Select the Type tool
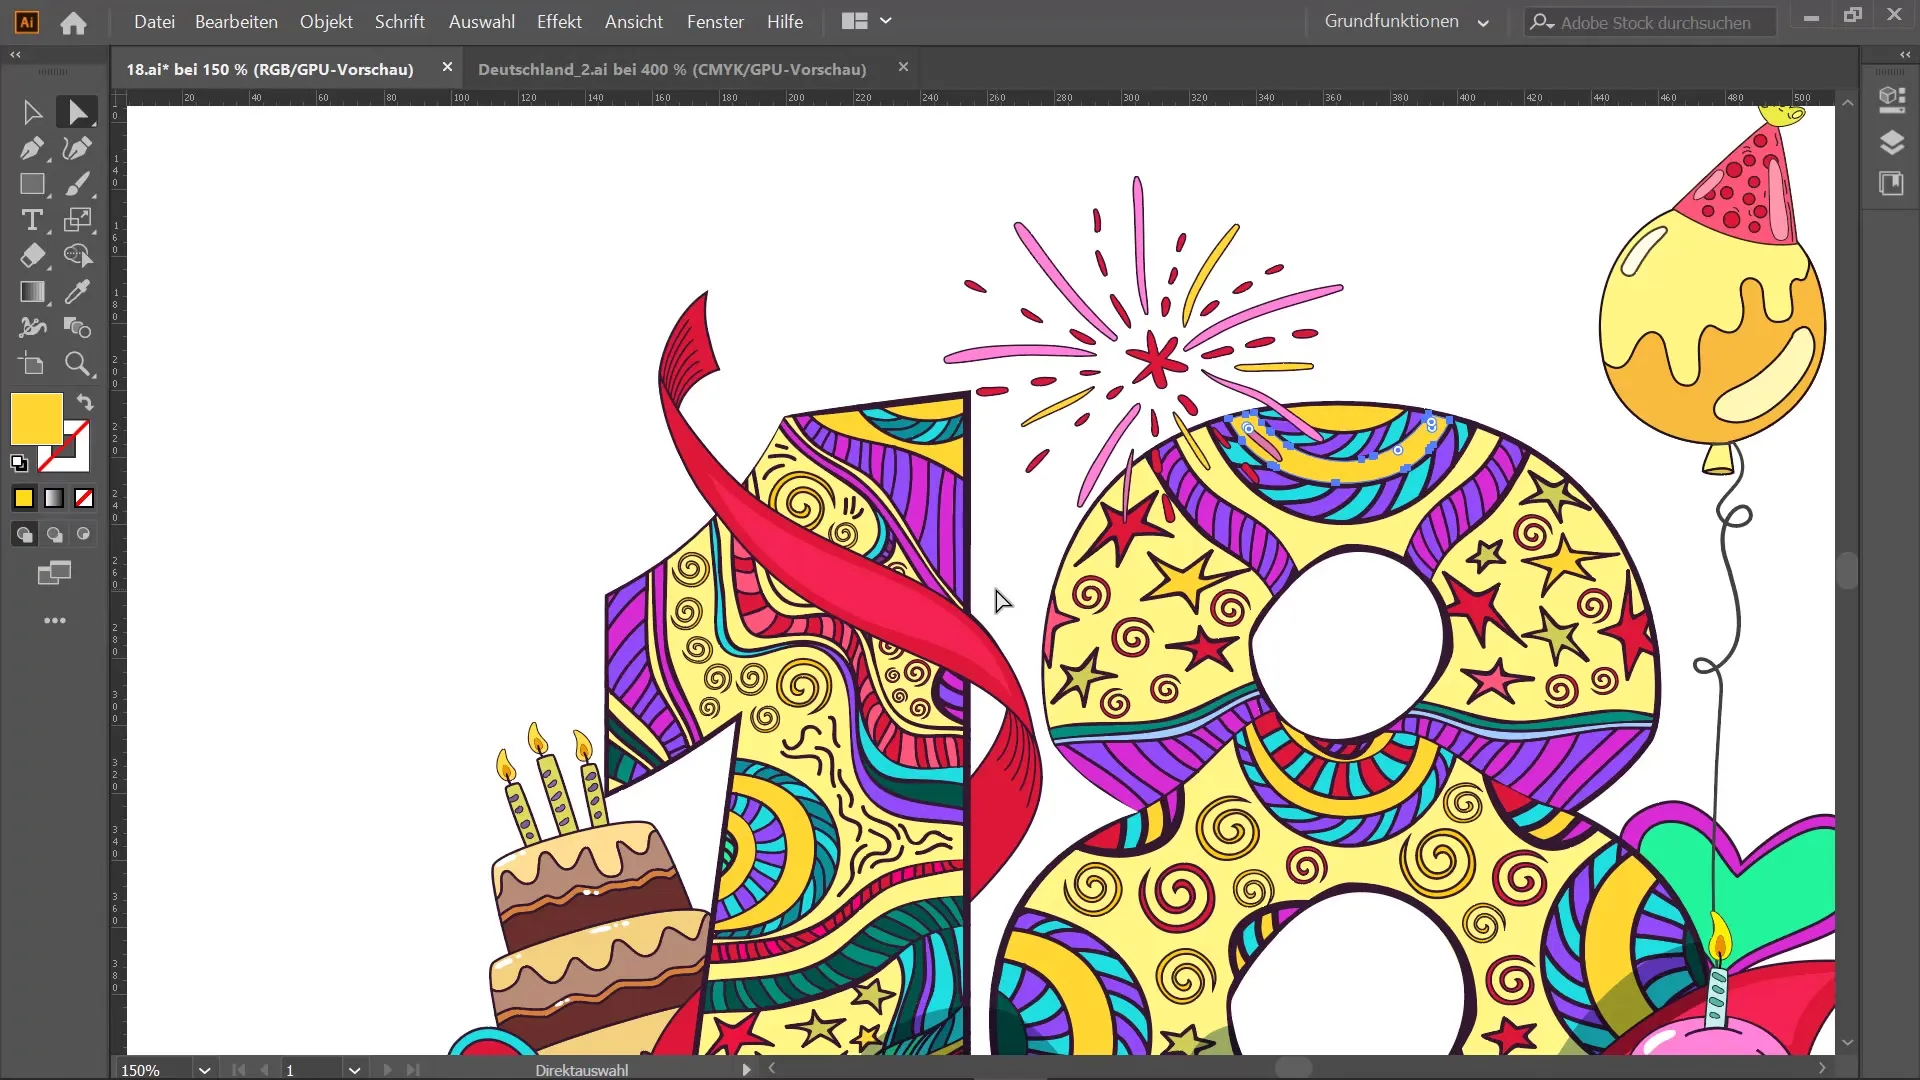1920x1080 pixels. tap(32, 220)
